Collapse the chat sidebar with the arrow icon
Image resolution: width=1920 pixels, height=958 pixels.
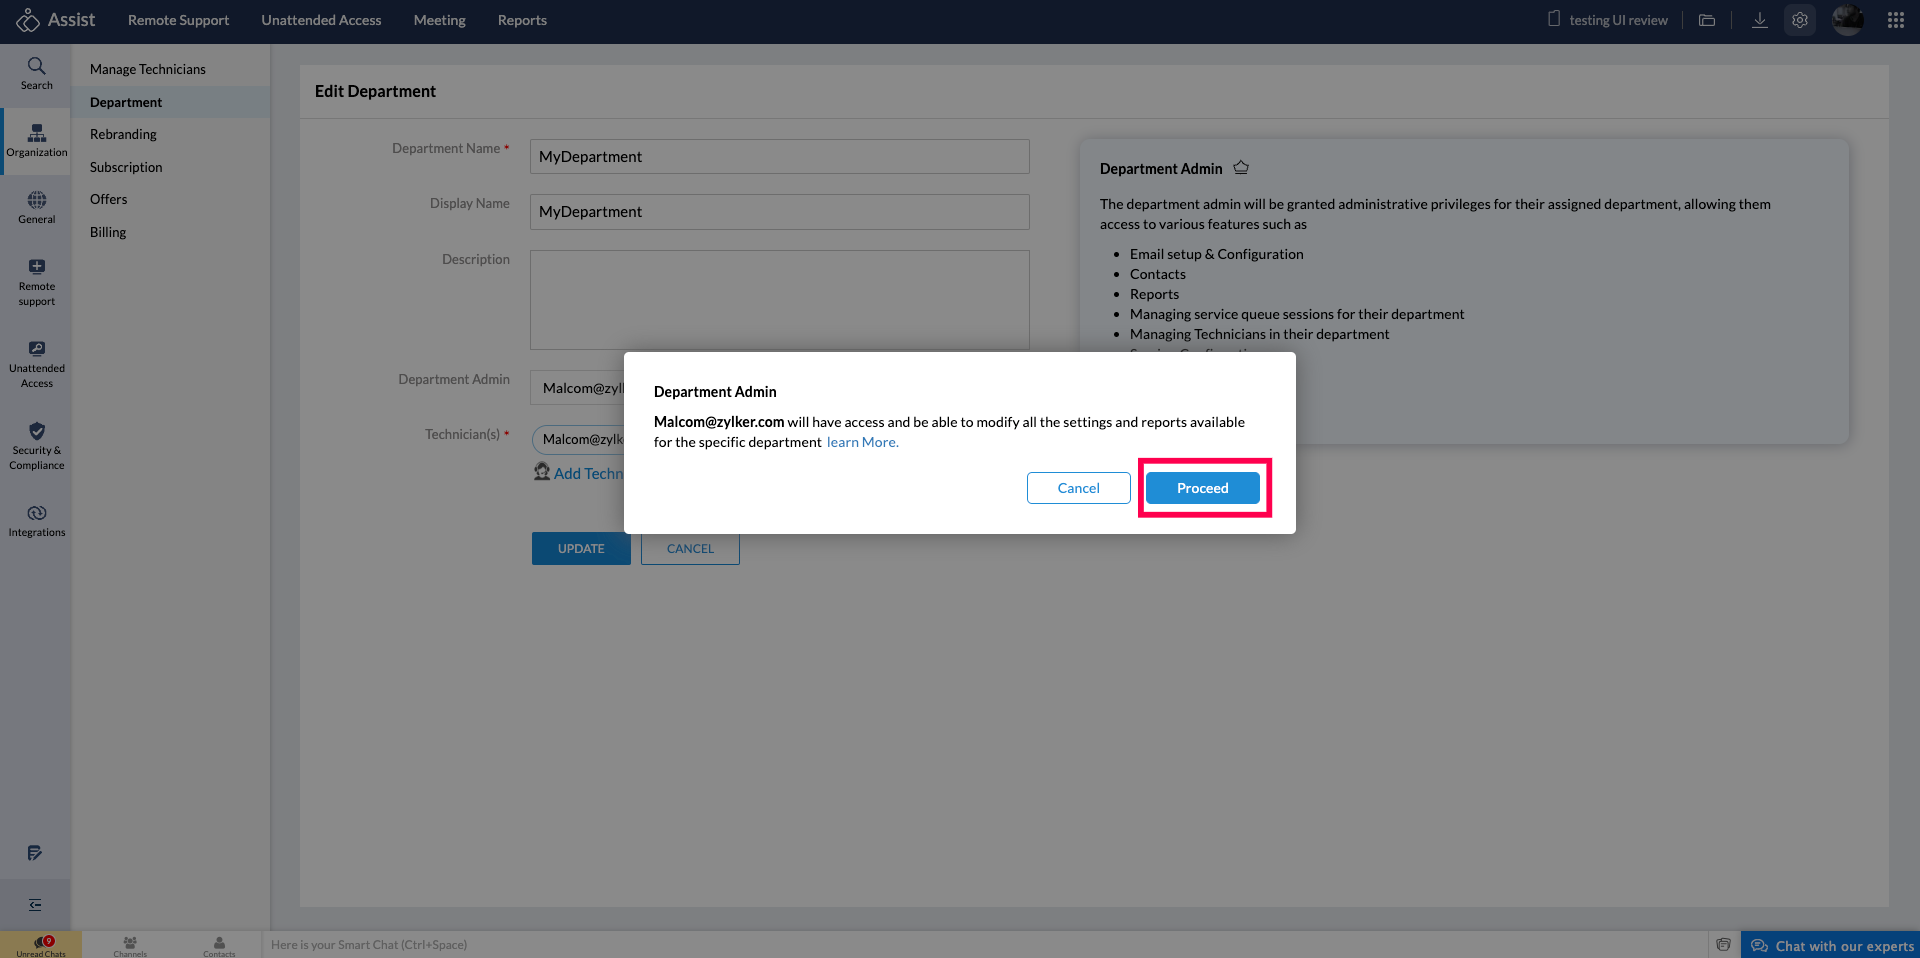coord(35,905)
